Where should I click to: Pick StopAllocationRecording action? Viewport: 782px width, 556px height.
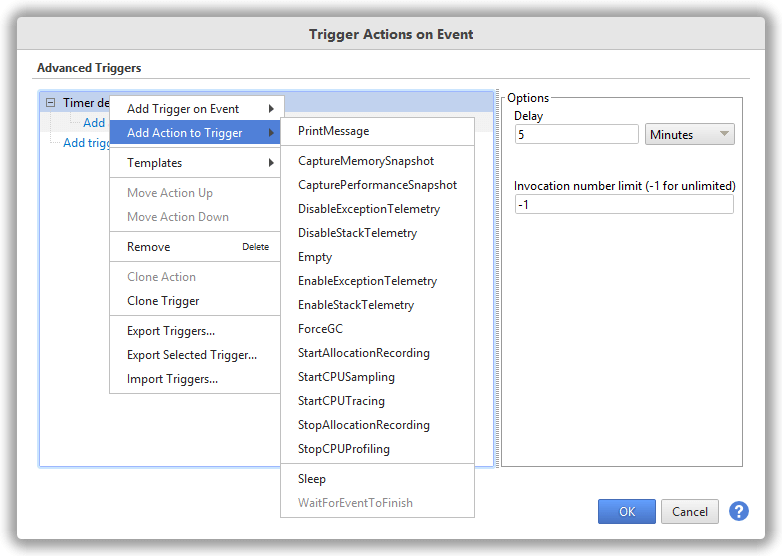(x=378, y=424)
